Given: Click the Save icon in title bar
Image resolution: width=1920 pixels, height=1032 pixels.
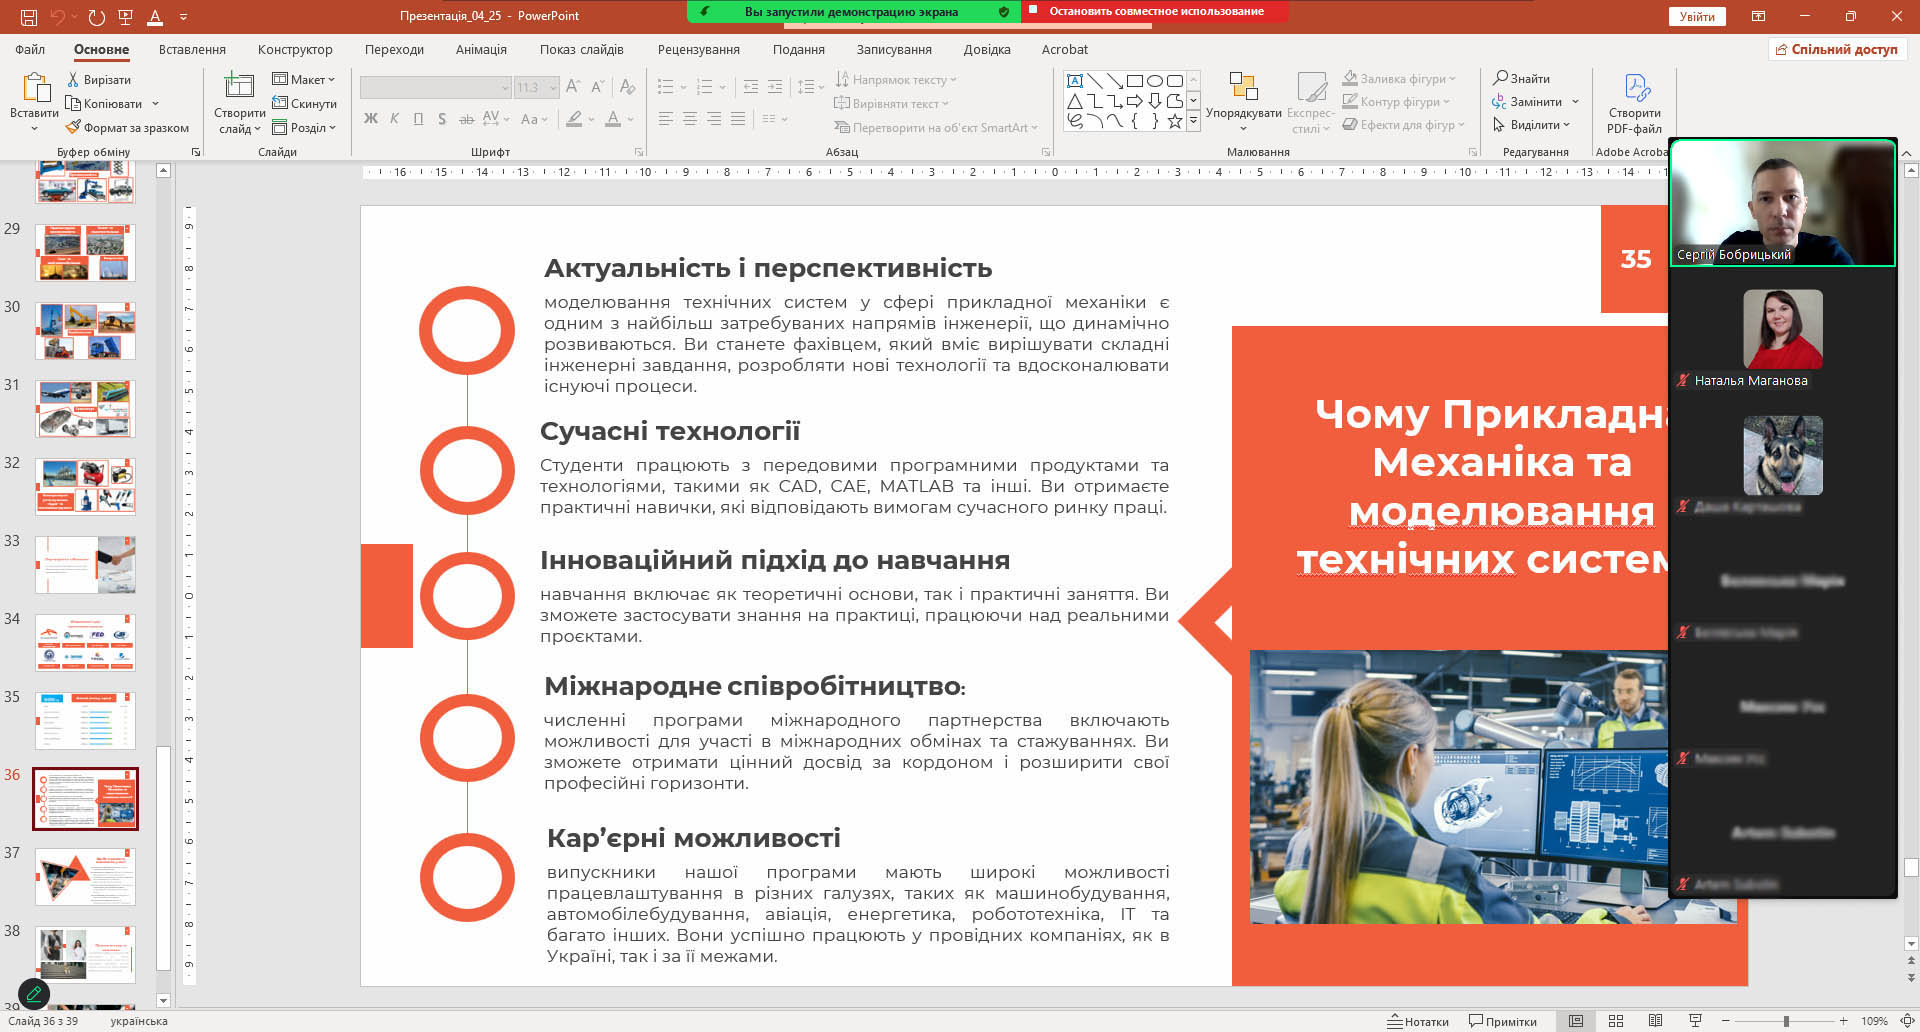Looking at the screenshot, I should click(29, 17).
